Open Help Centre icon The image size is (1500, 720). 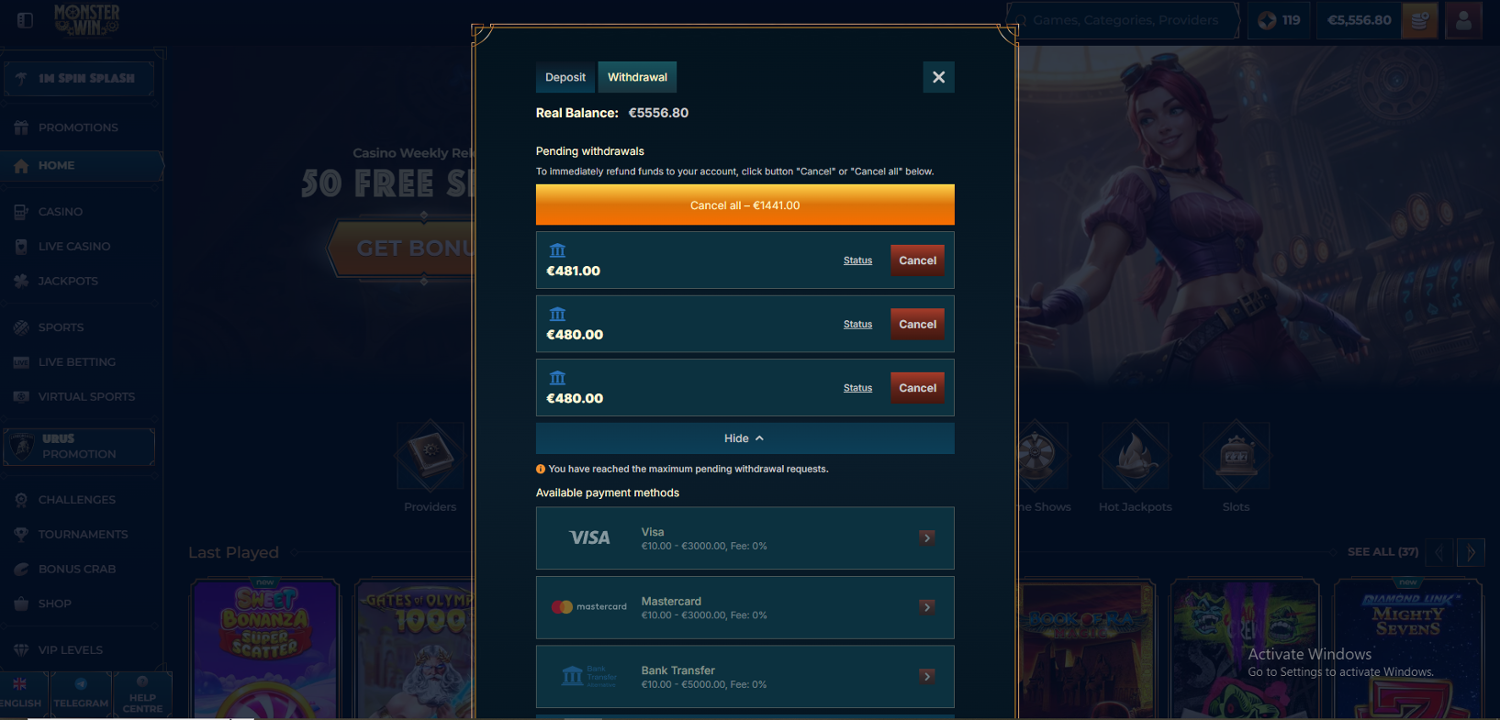pyautogui.click(x=142, y=695)
